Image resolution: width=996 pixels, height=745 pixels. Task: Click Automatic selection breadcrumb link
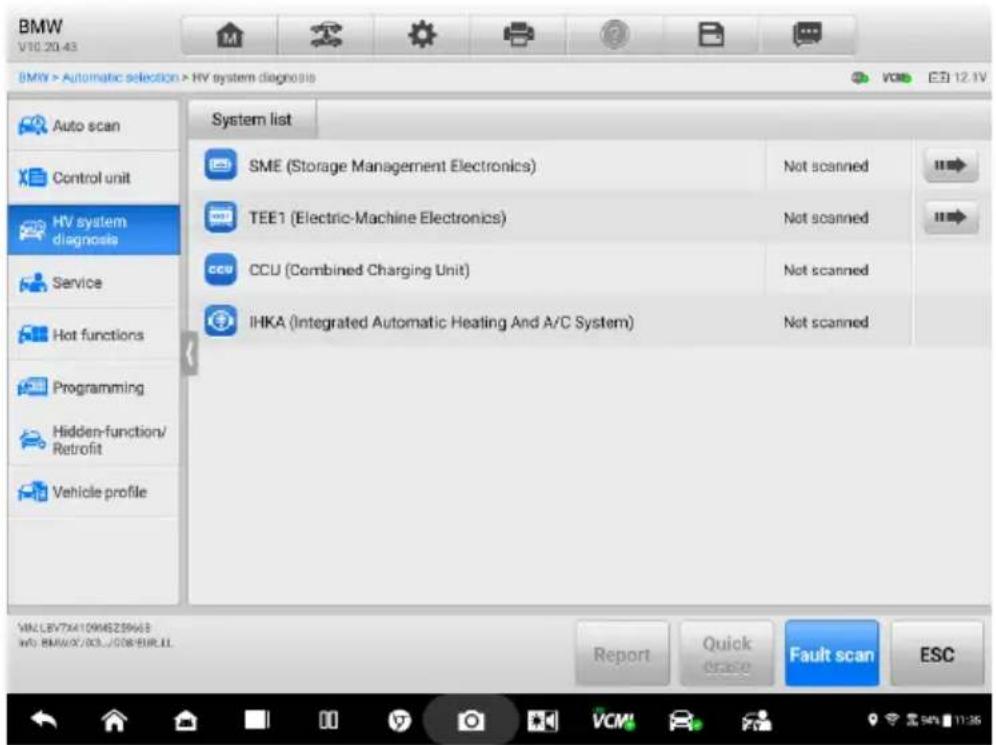tap(120, 77)
